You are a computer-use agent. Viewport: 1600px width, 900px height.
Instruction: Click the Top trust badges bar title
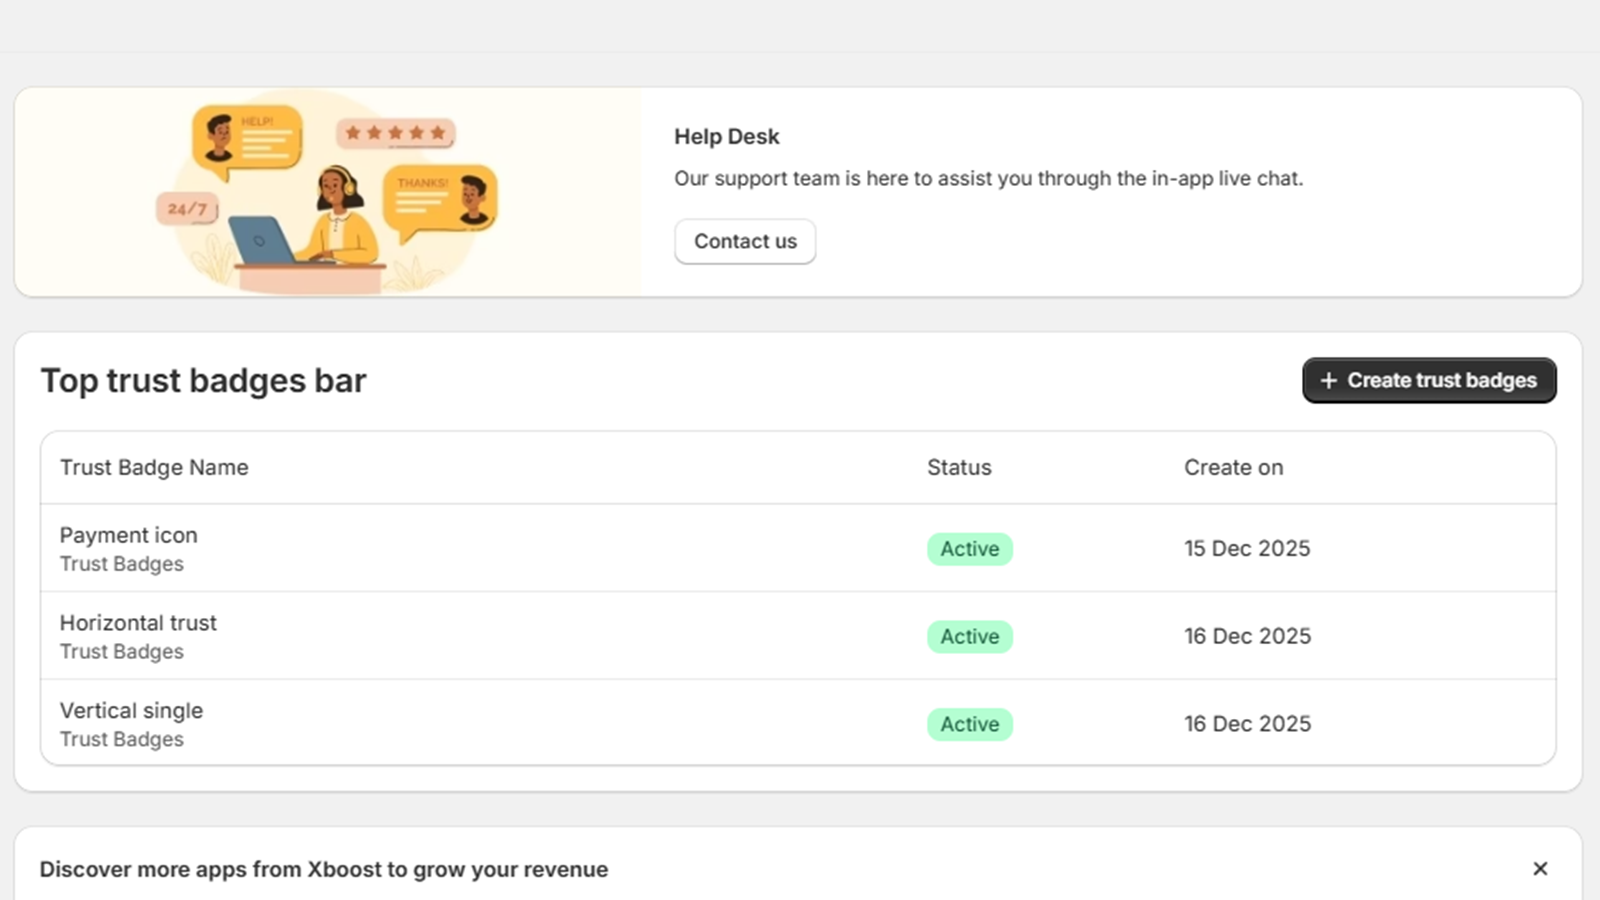203,381
